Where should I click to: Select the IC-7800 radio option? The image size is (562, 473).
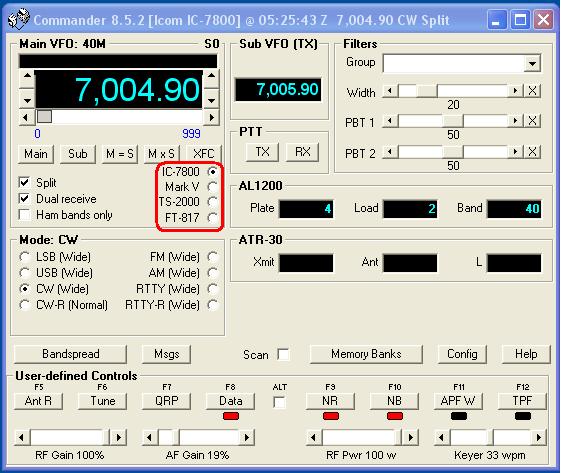point(213,172)
